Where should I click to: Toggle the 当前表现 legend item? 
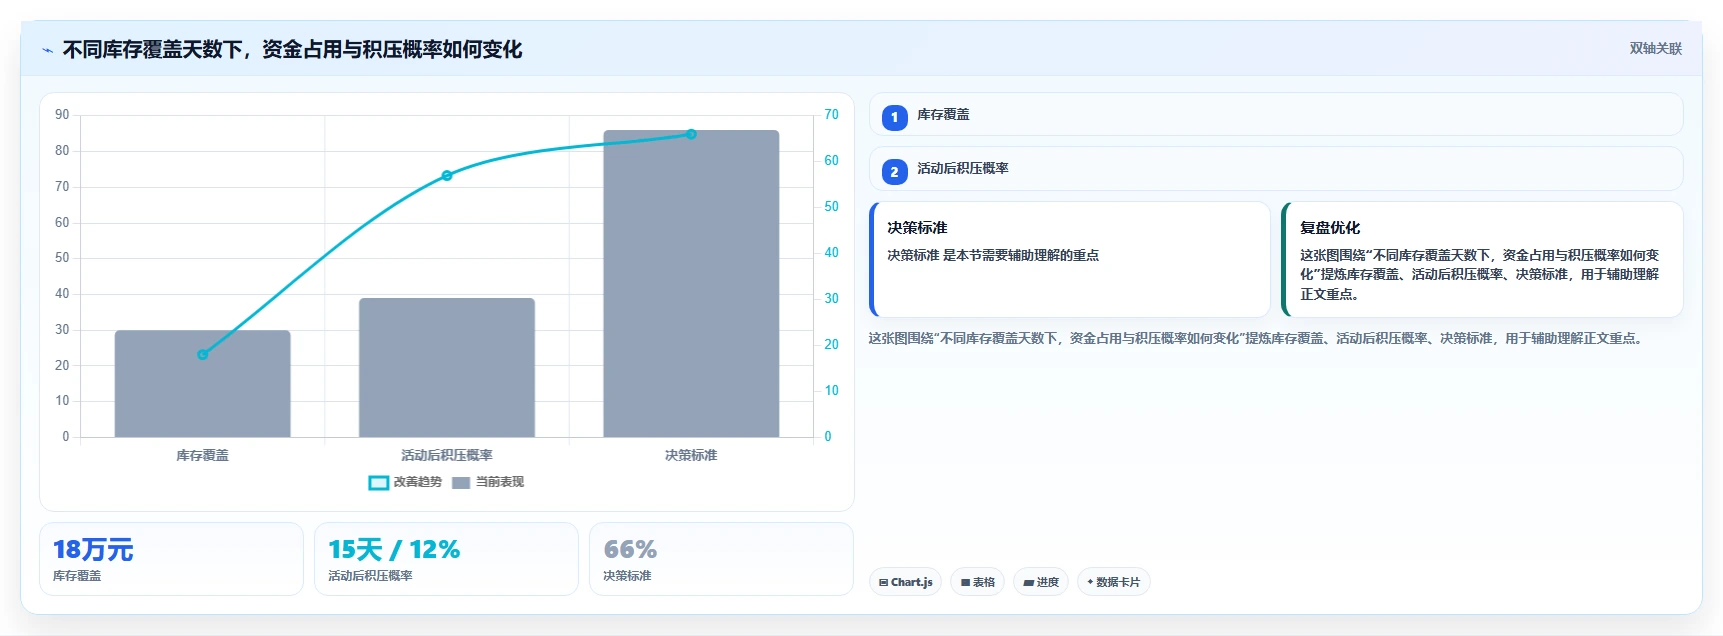click(488, 482)
